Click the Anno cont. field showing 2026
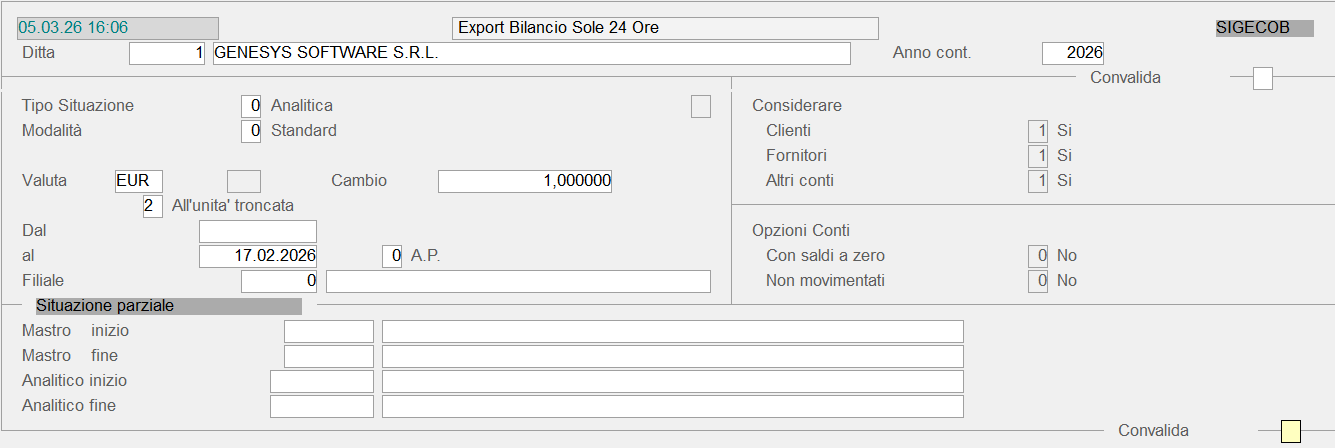Viewport: 1335px width, 448px height. [x=1072, y=53]
